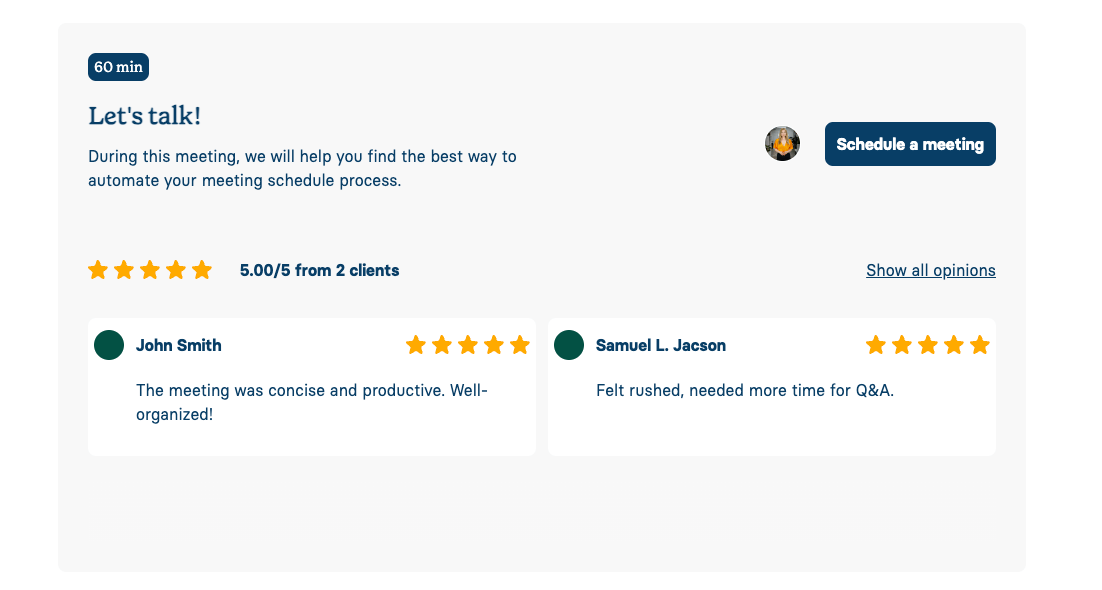The height and width of the screenshot is (590, 1102).
Task: Click the first star in Samuel's review rating
Action: pyautogui.click(x=875, y=344)
